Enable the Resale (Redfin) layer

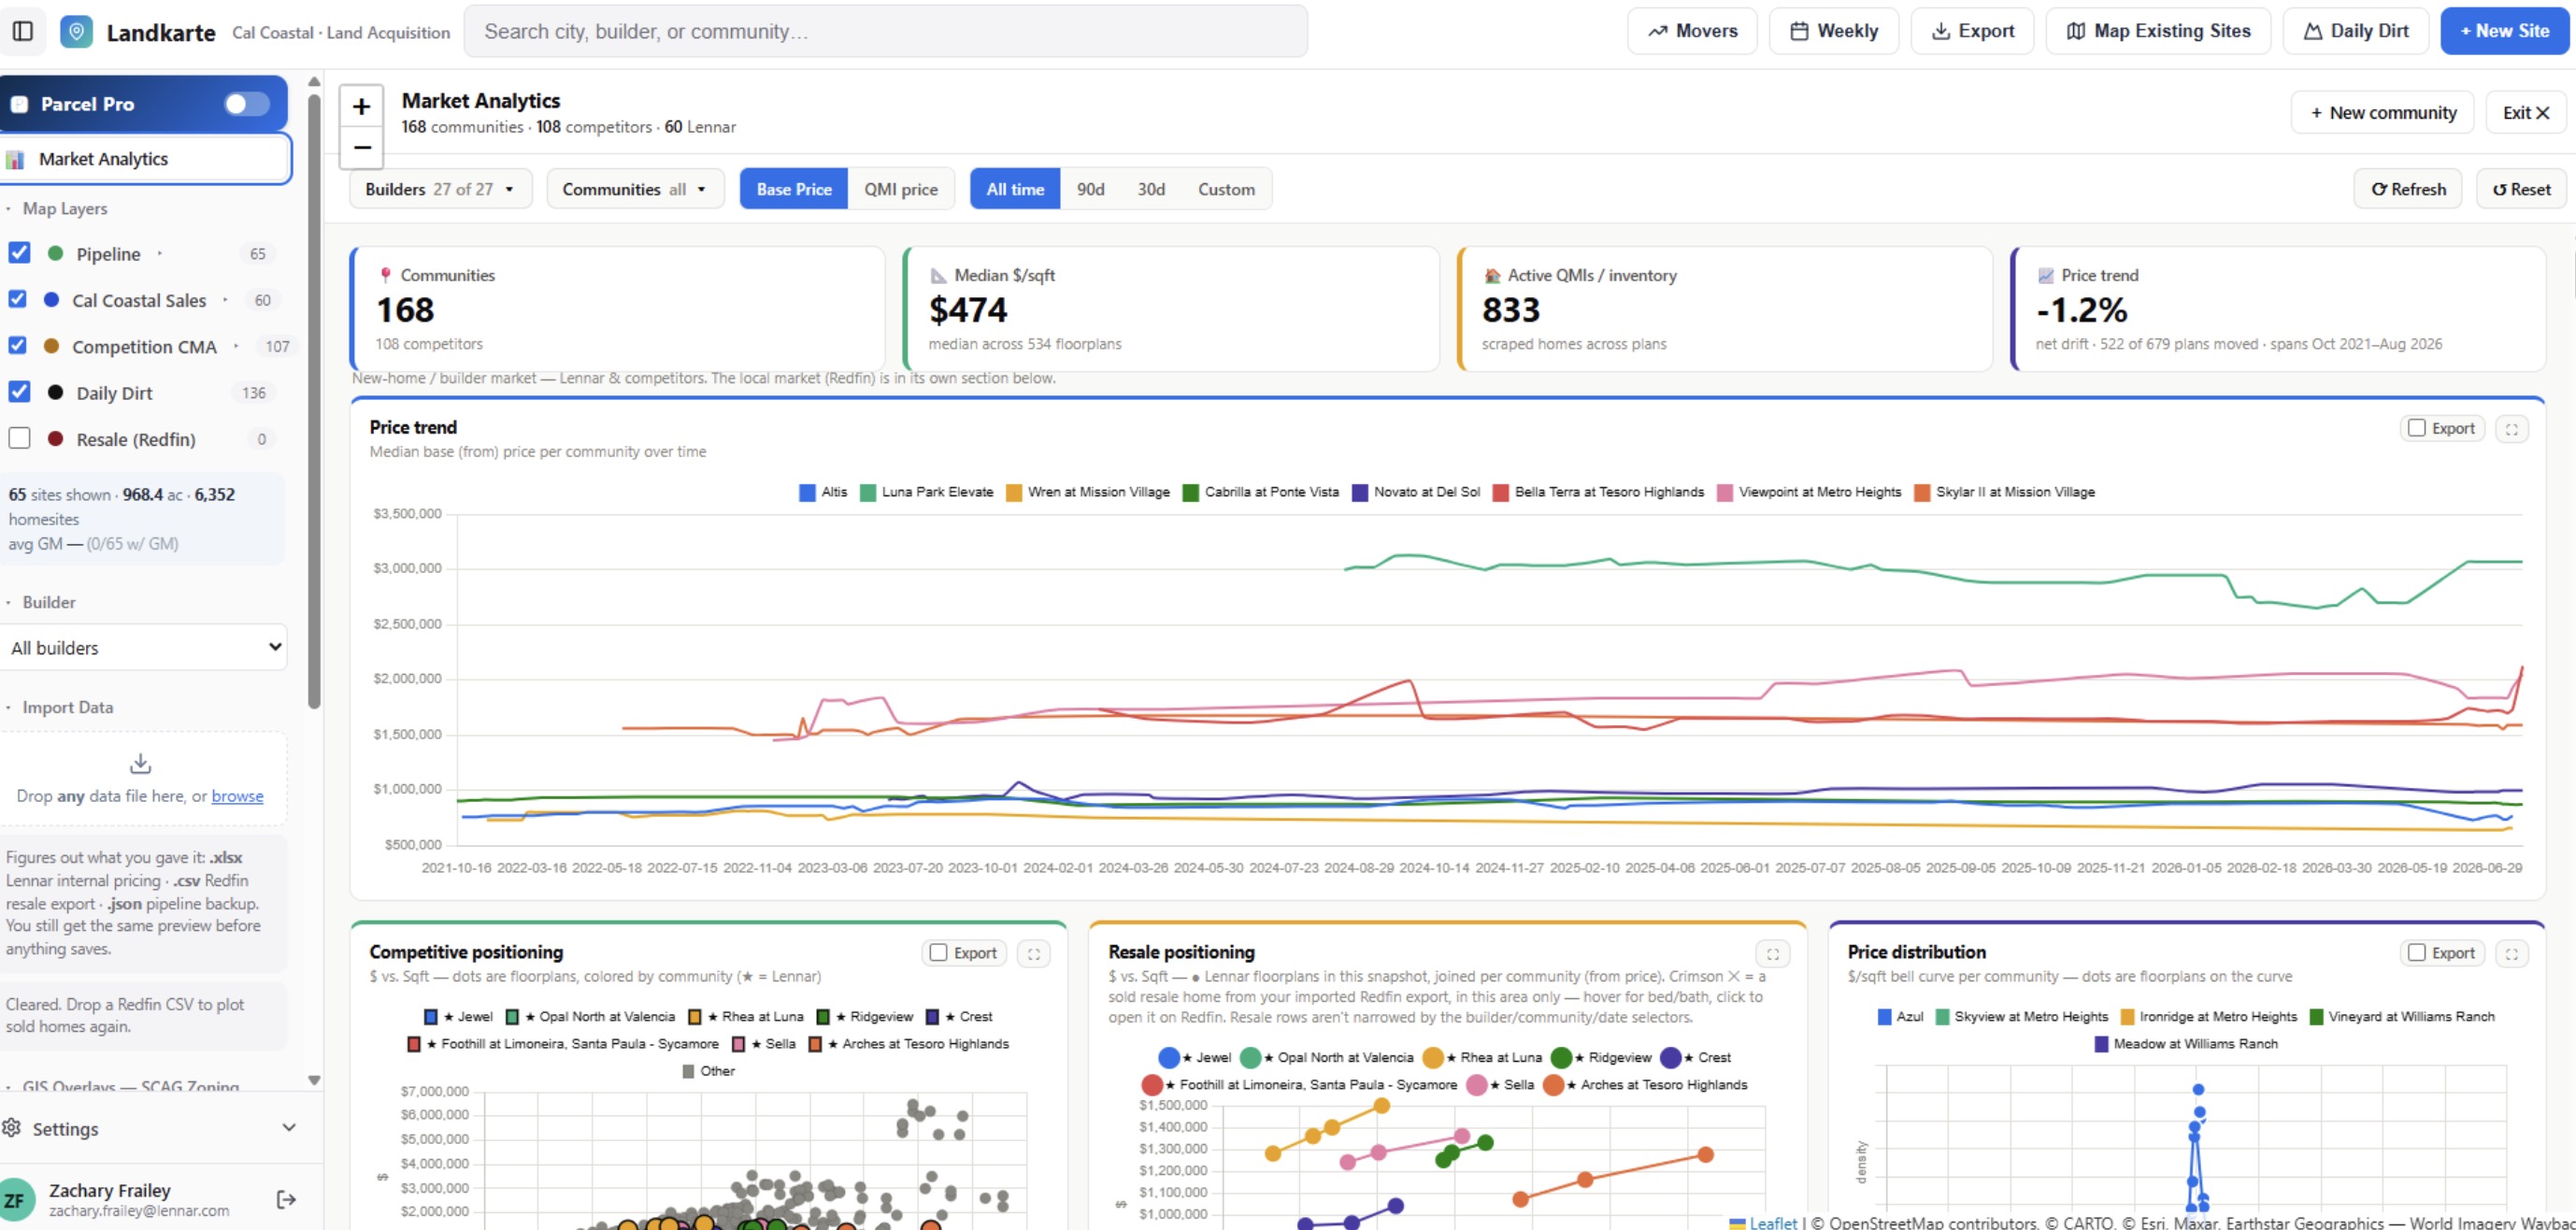point(19,438)
